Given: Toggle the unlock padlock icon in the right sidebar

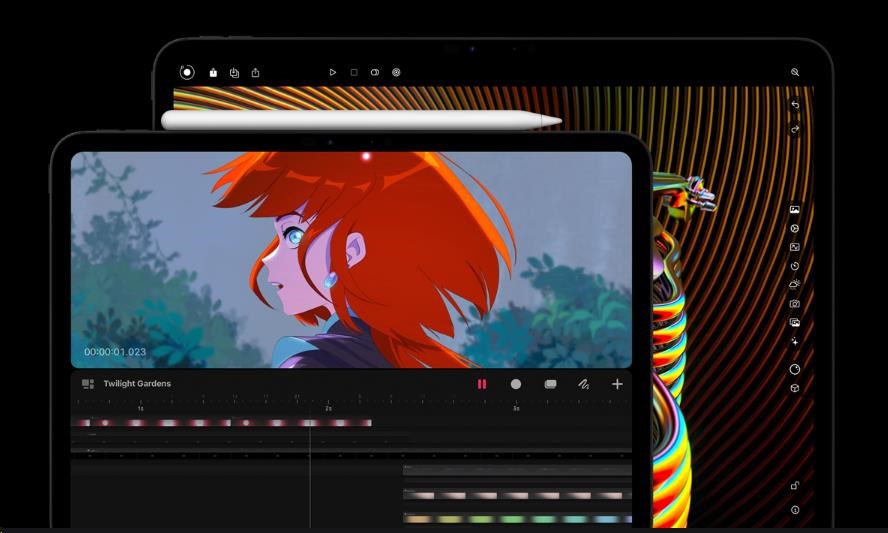Looking at the screenshot, I should [795, 486].
